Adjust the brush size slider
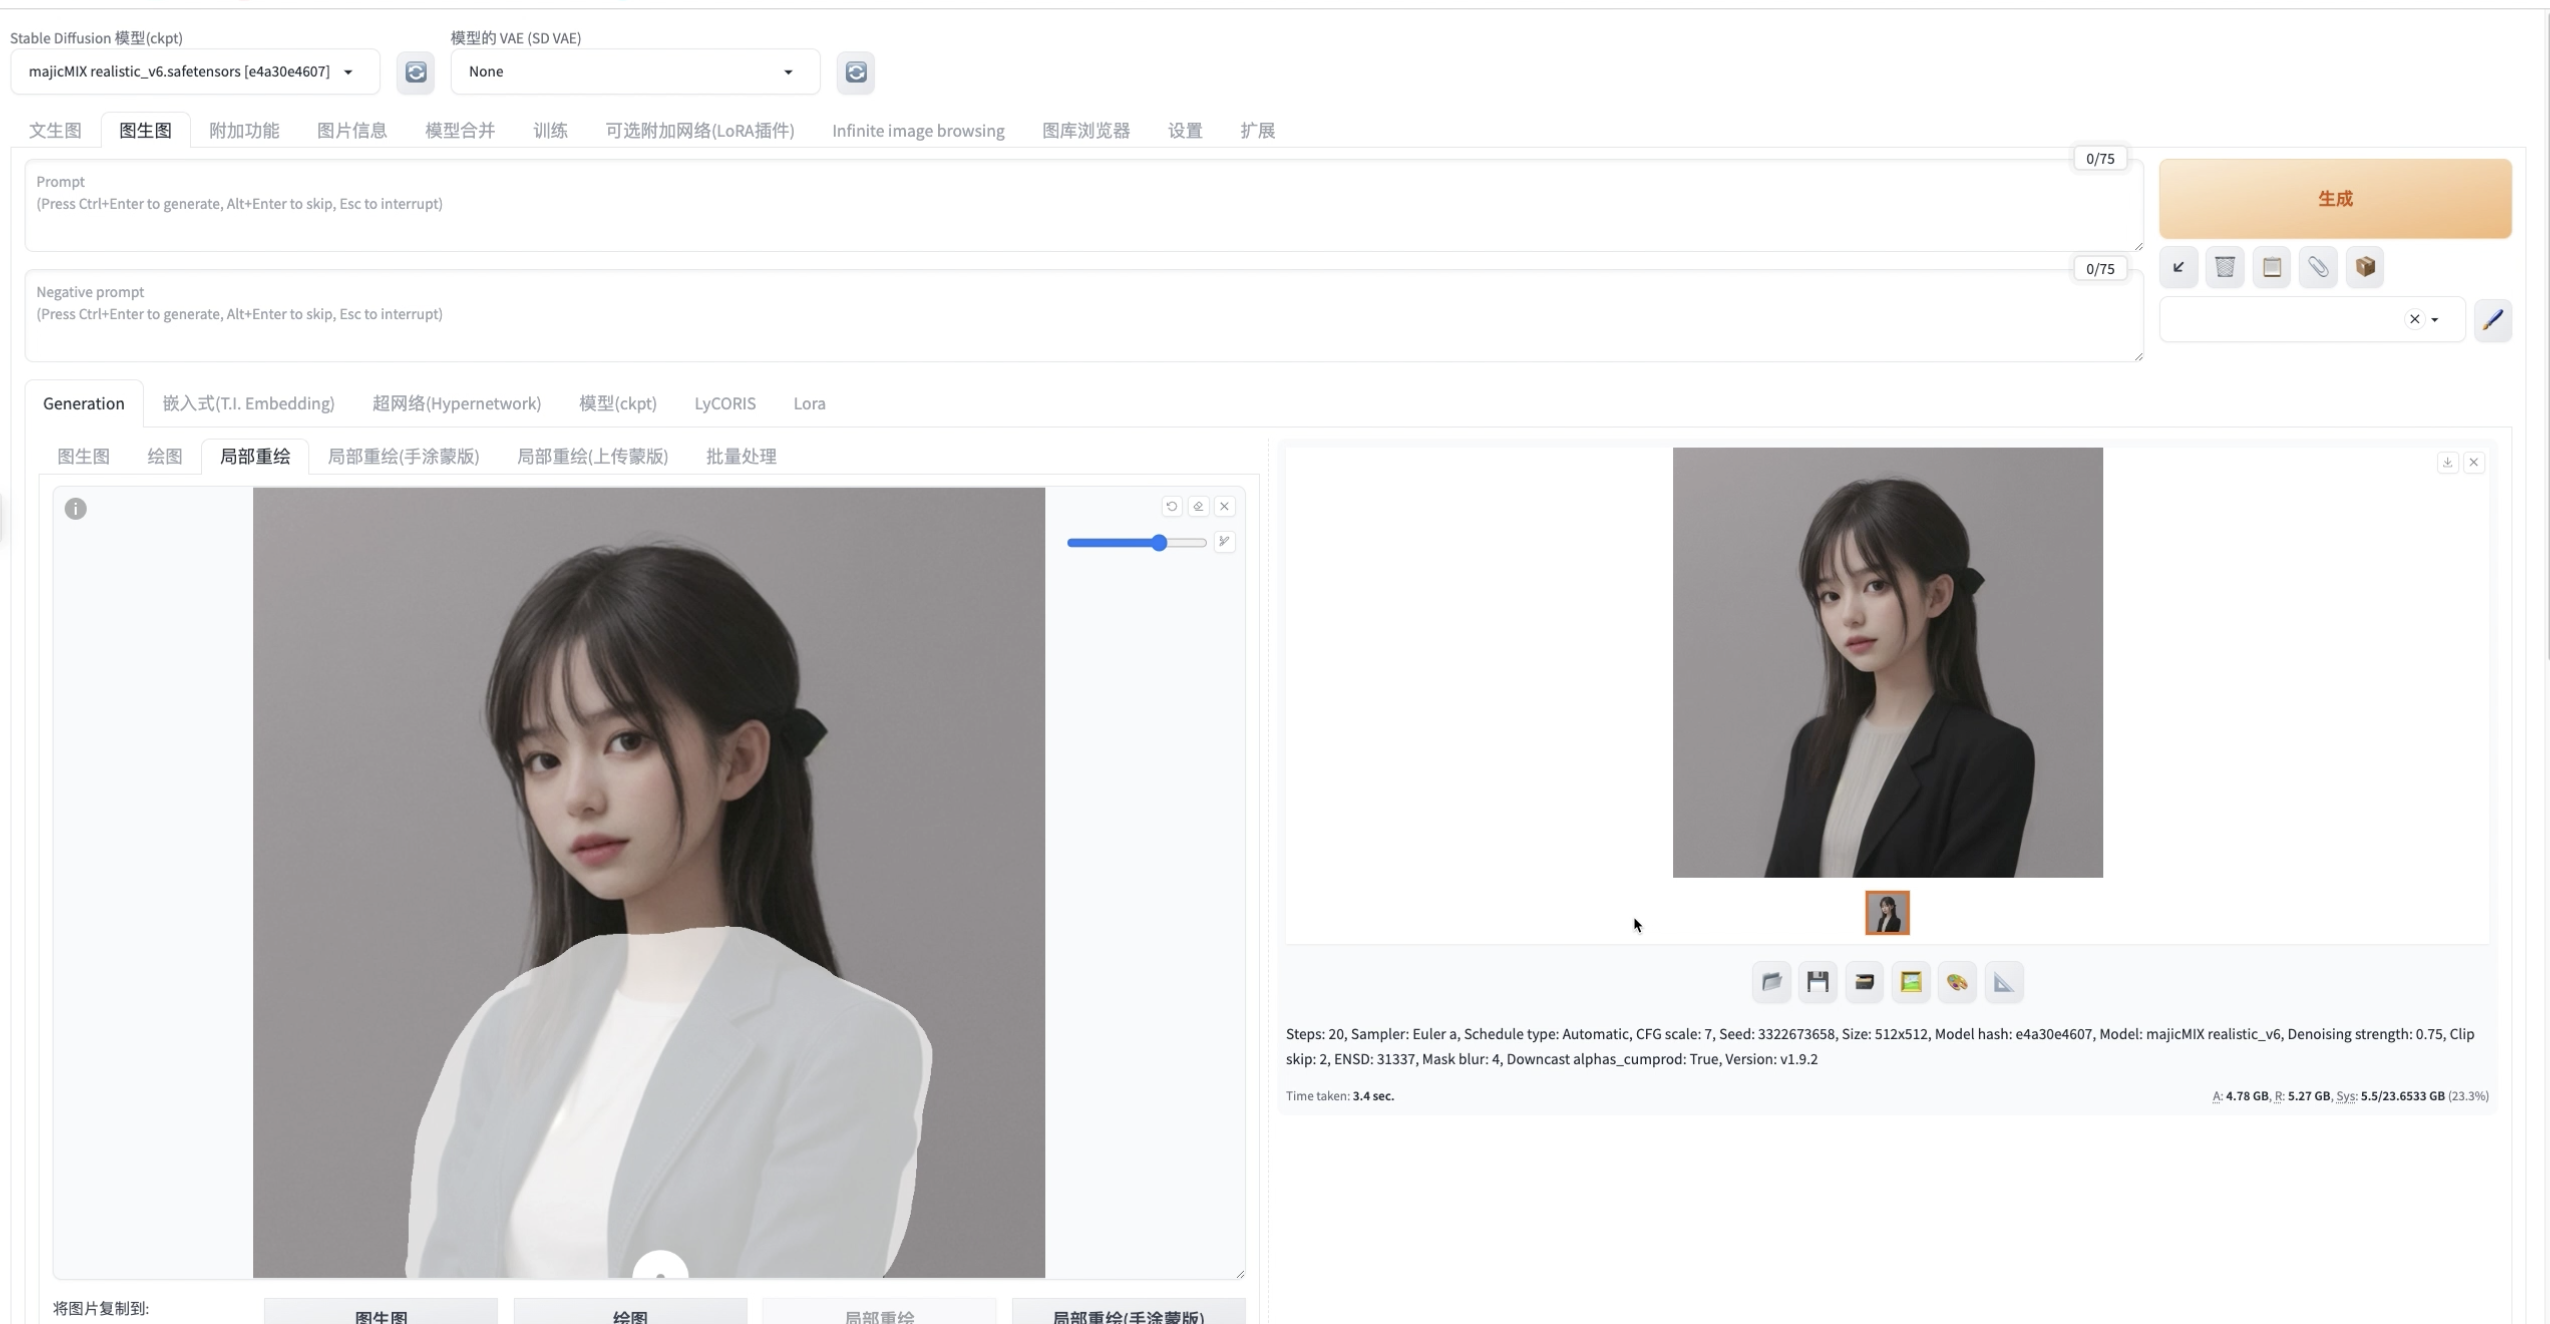Viewport: 2550px width, 1324px height. 1137,542
